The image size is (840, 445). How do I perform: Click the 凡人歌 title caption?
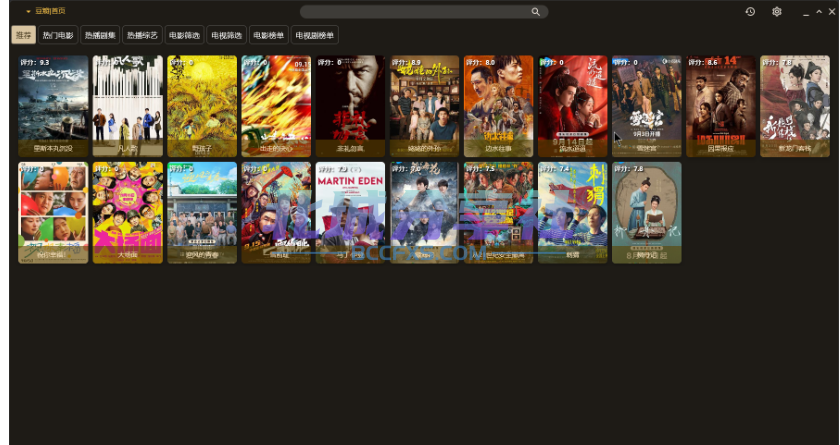pos(128,148)
